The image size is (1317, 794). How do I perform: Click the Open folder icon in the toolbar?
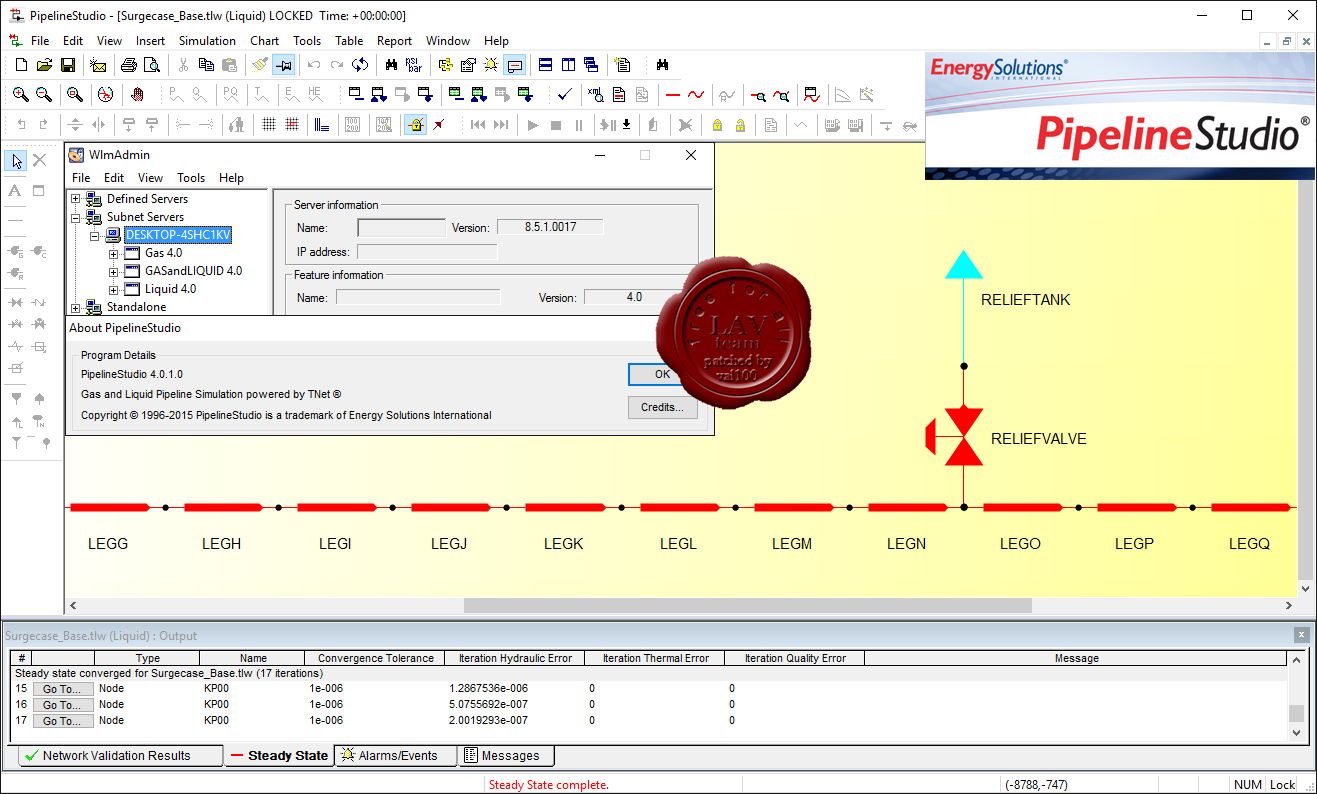pyautogui.click(x=44, y=65)
